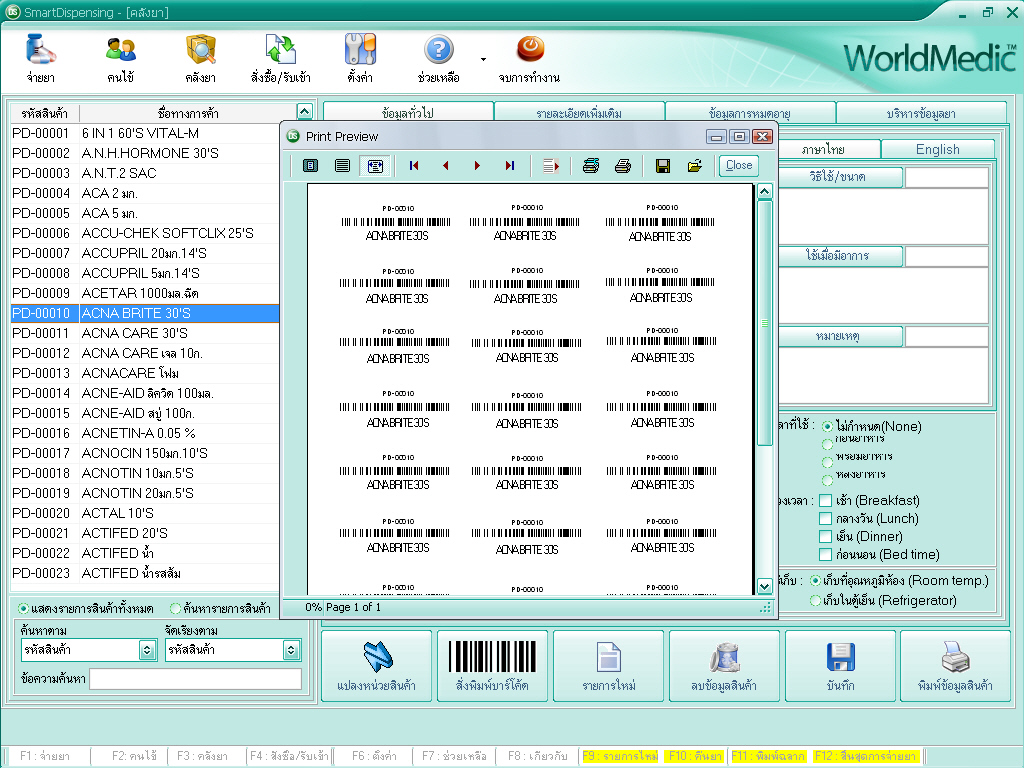
Task: Click the ข้อความค้นหา search text field
Action: [x=195, y=679]
